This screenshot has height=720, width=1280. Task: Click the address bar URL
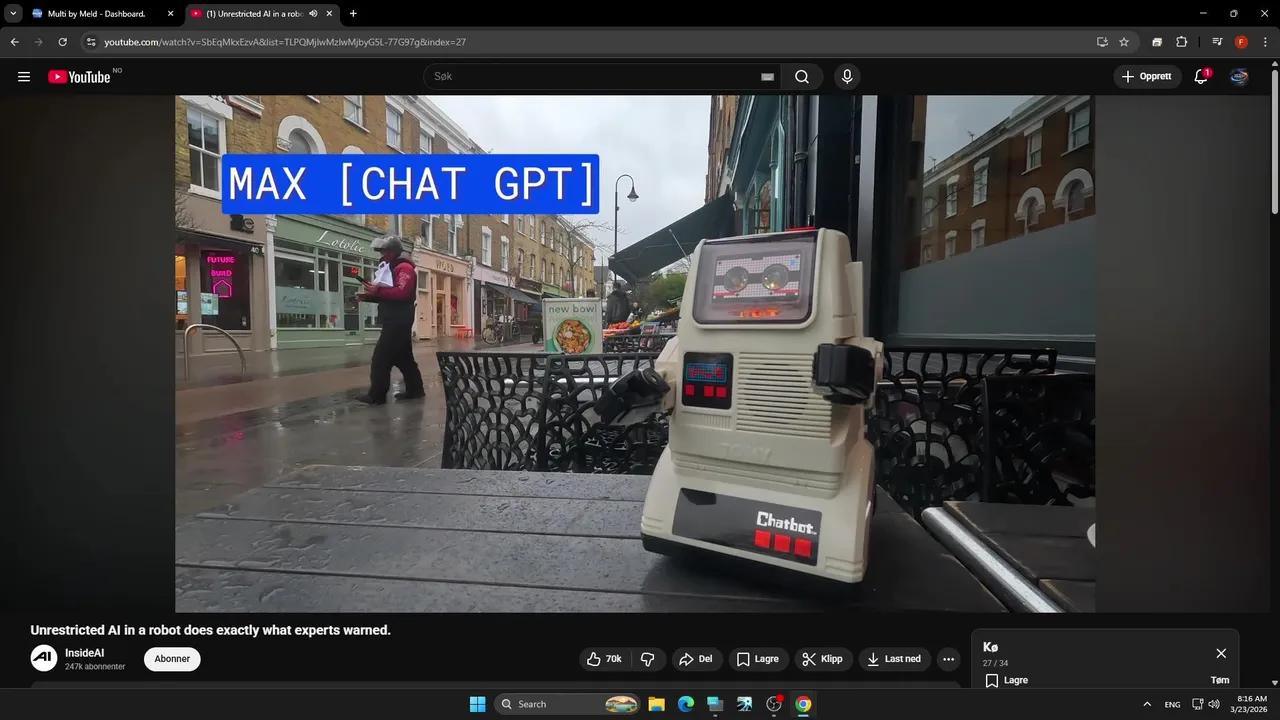coord(285,42)
